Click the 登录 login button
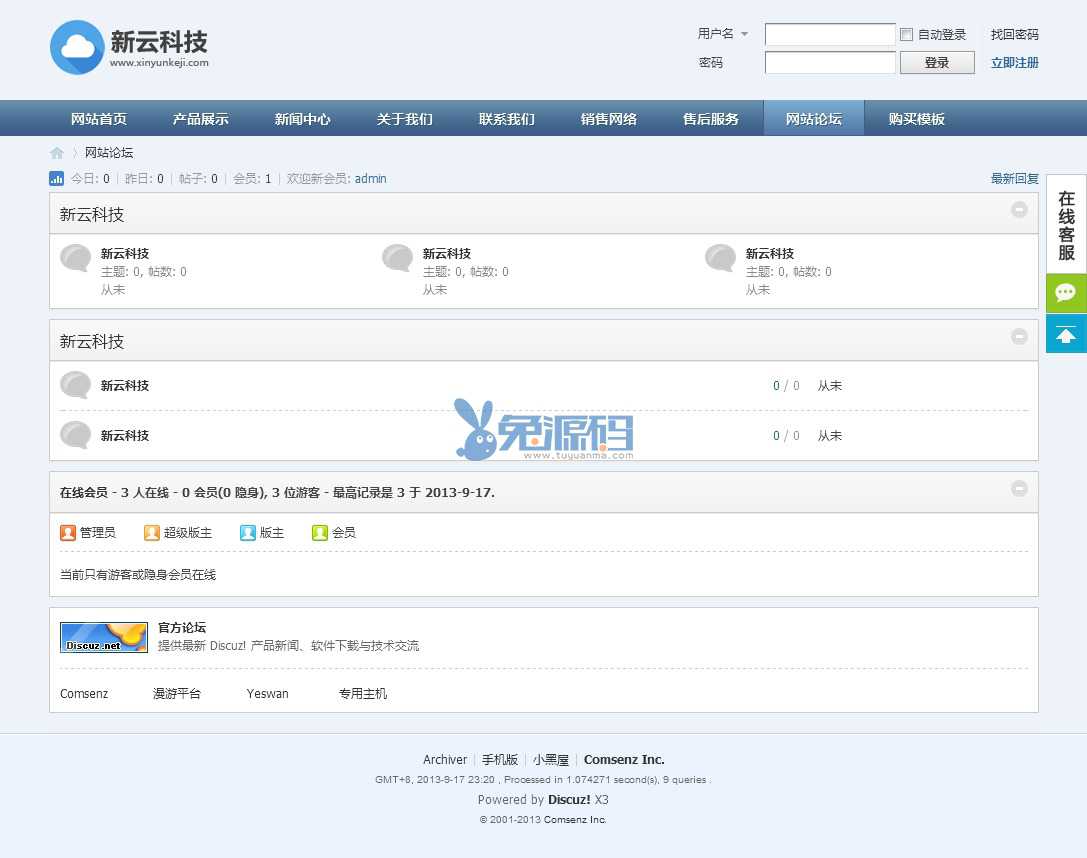The image size is (1087, 858). click(x=937, y=63)
